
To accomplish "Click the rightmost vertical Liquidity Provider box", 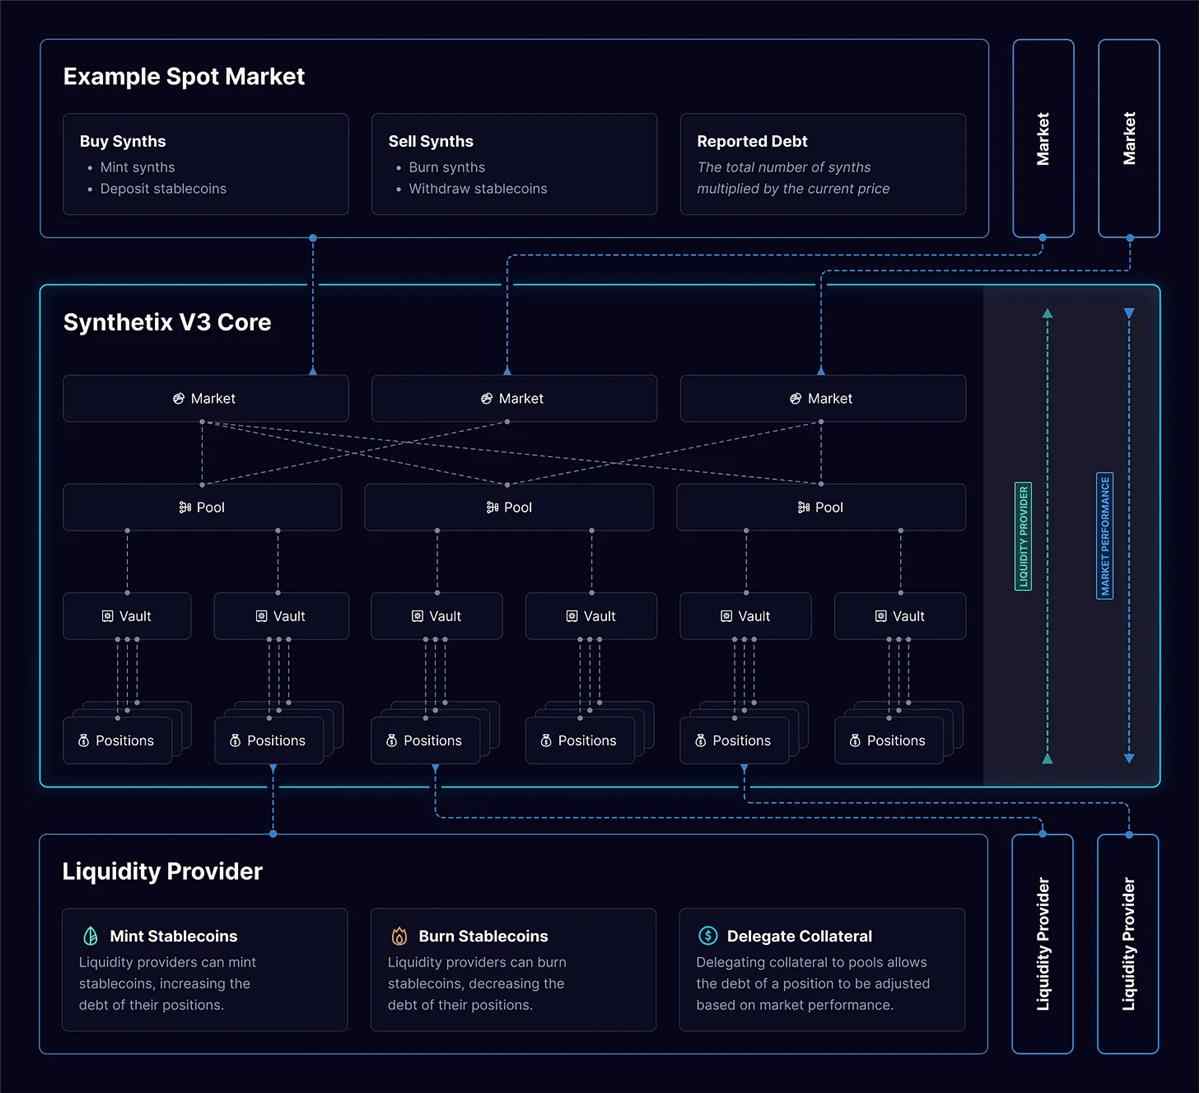I will (1128, 944).
